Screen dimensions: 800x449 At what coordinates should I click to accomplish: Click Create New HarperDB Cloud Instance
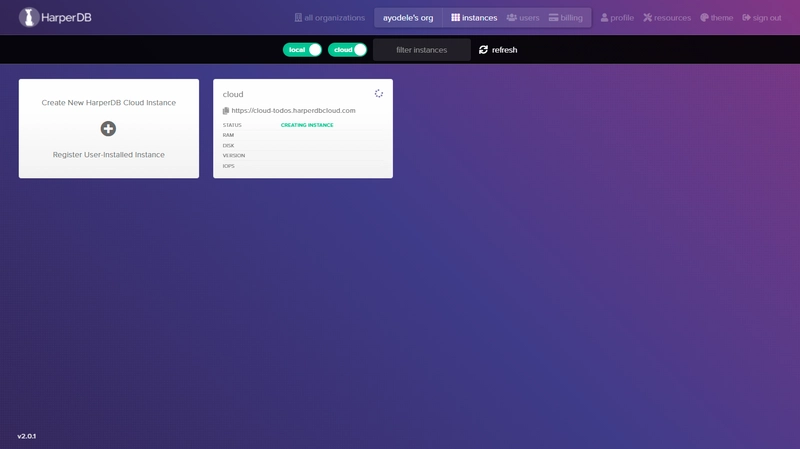(109, 103)
